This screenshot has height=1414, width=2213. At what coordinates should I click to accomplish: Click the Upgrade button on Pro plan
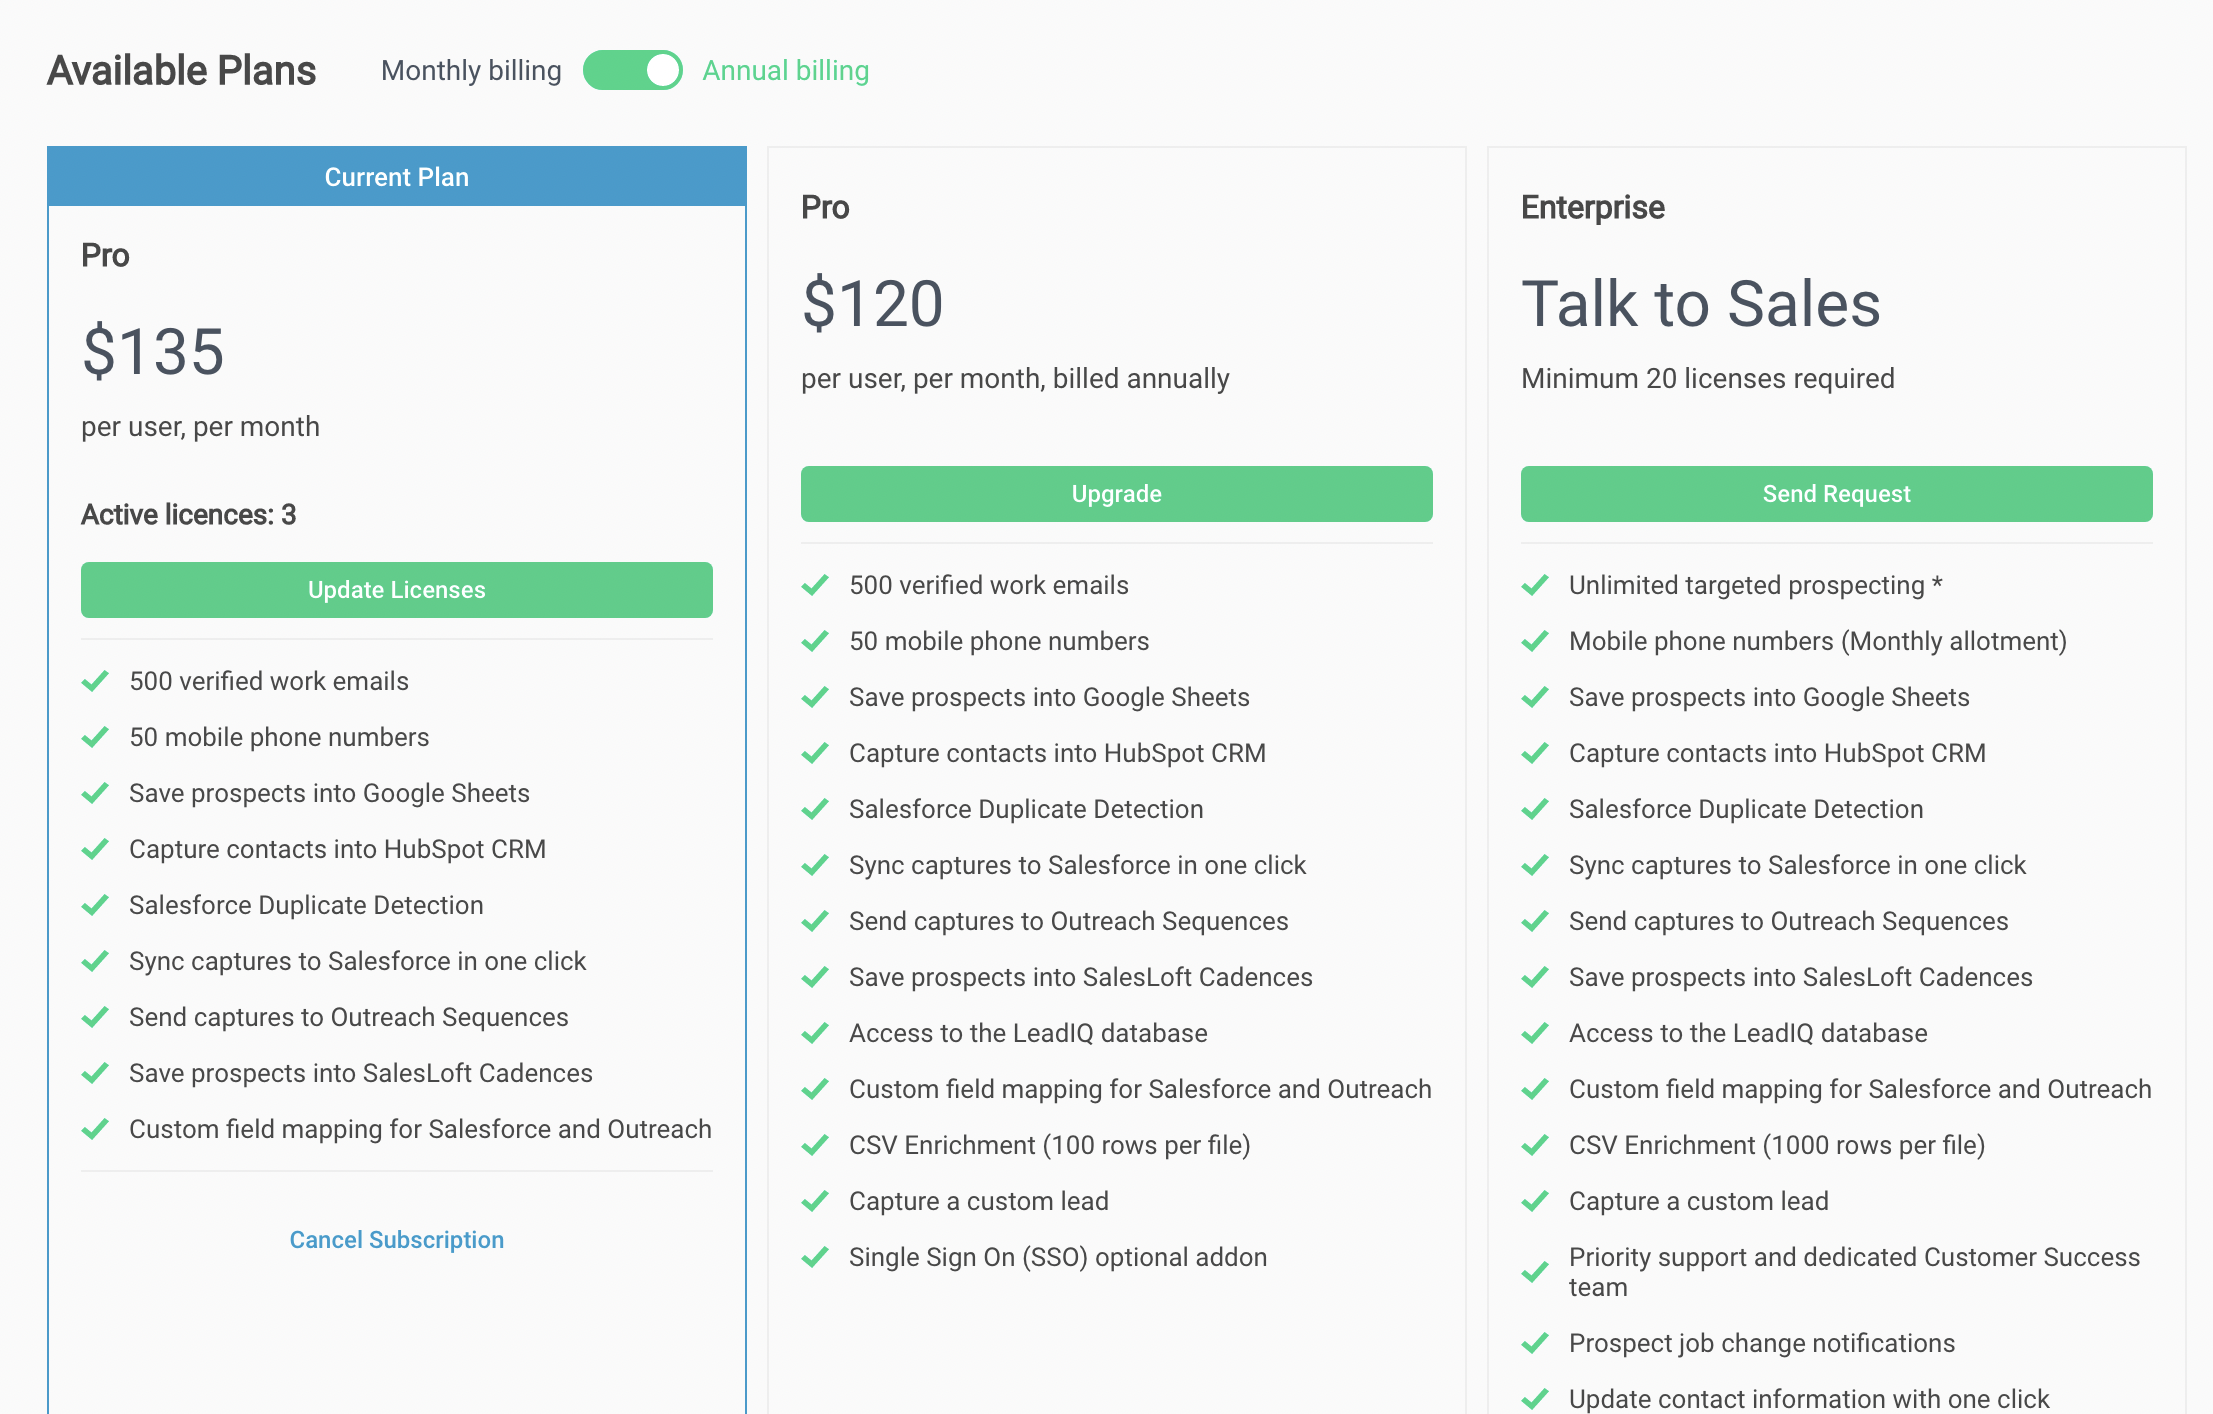coord(1116,494)
